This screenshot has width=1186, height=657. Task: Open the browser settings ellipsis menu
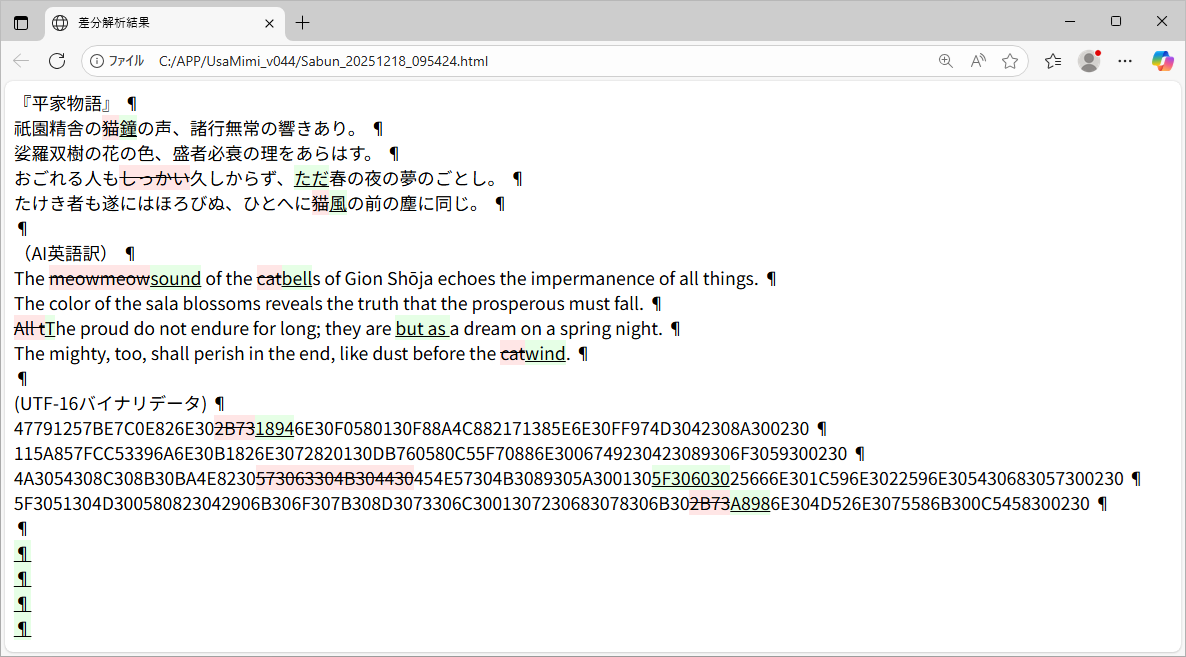pos(1125,61)
